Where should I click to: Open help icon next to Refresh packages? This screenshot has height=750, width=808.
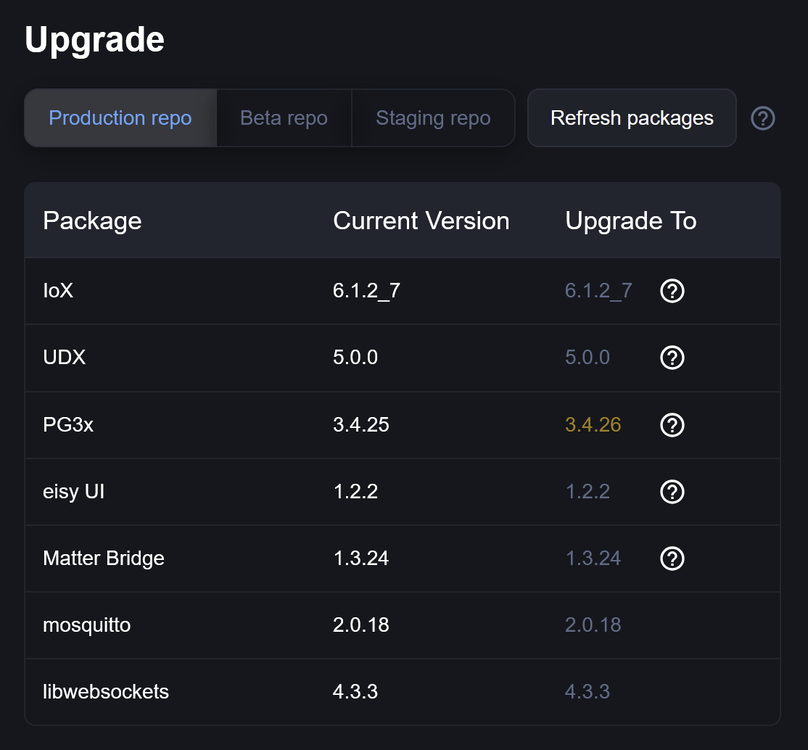[x=763, y=118]
